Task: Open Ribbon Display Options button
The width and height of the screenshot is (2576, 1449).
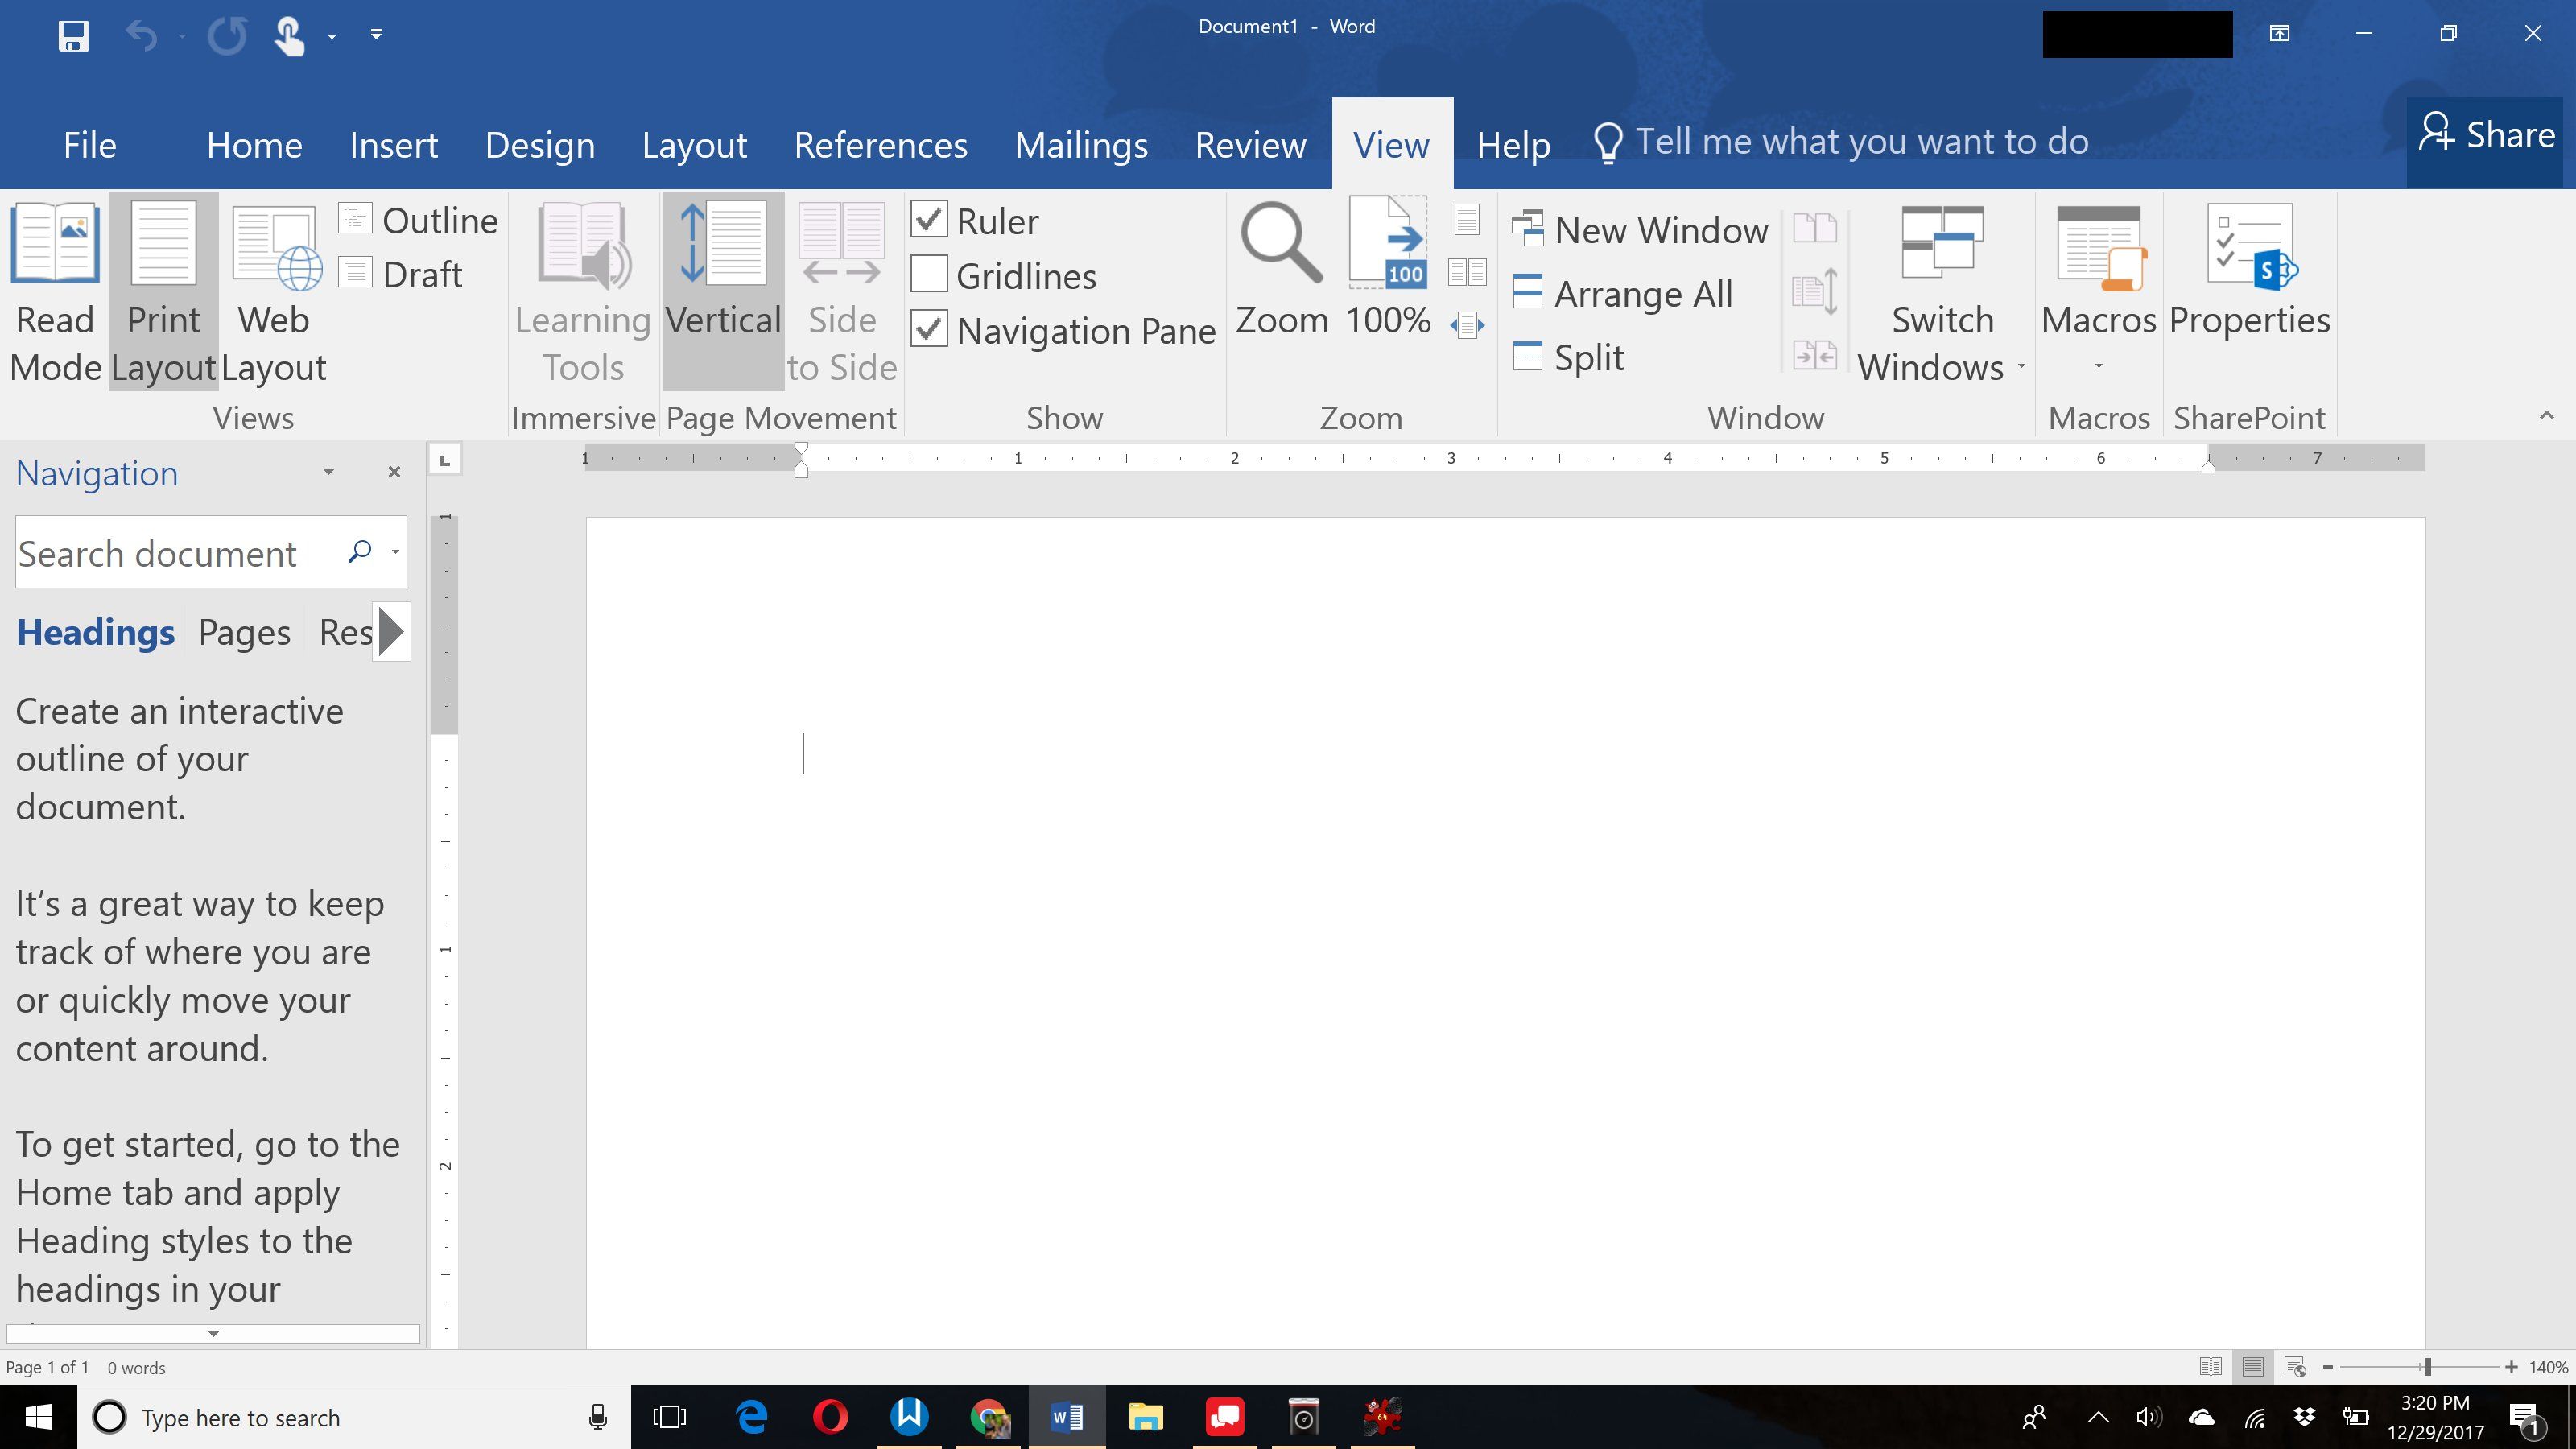Action: point(2279,34)
